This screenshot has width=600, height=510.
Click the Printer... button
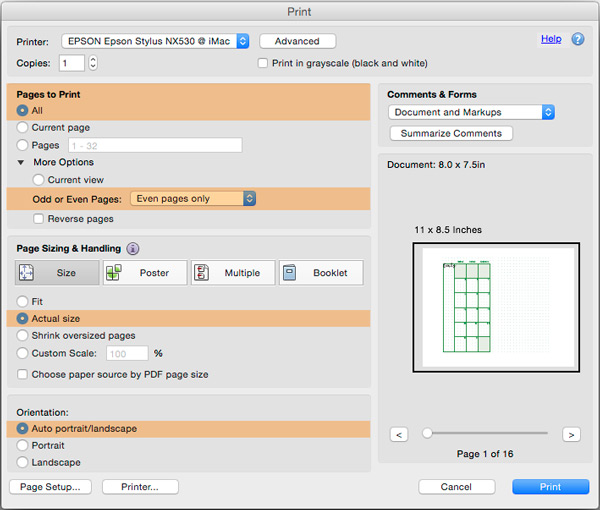(x=140, y=487)
